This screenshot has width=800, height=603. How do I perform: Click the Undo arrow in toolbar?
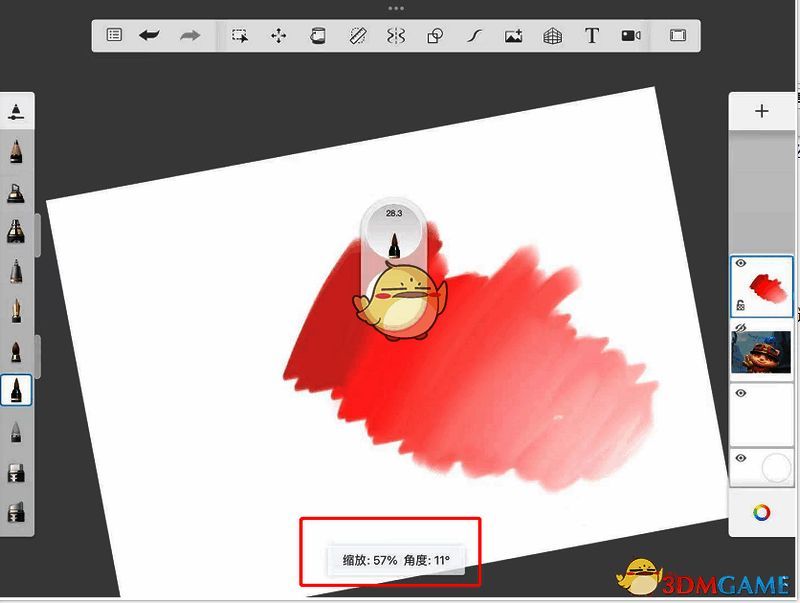(x=149, y=34)
